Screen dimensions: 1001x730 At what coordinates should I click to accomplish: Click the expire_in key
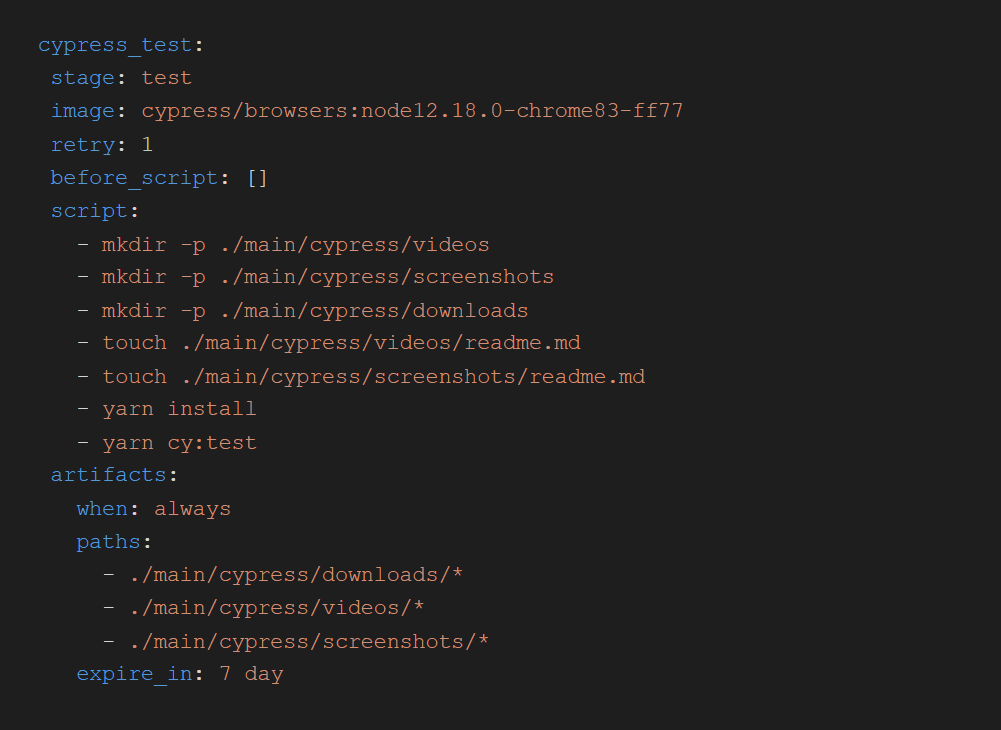[x=134, y=674]
